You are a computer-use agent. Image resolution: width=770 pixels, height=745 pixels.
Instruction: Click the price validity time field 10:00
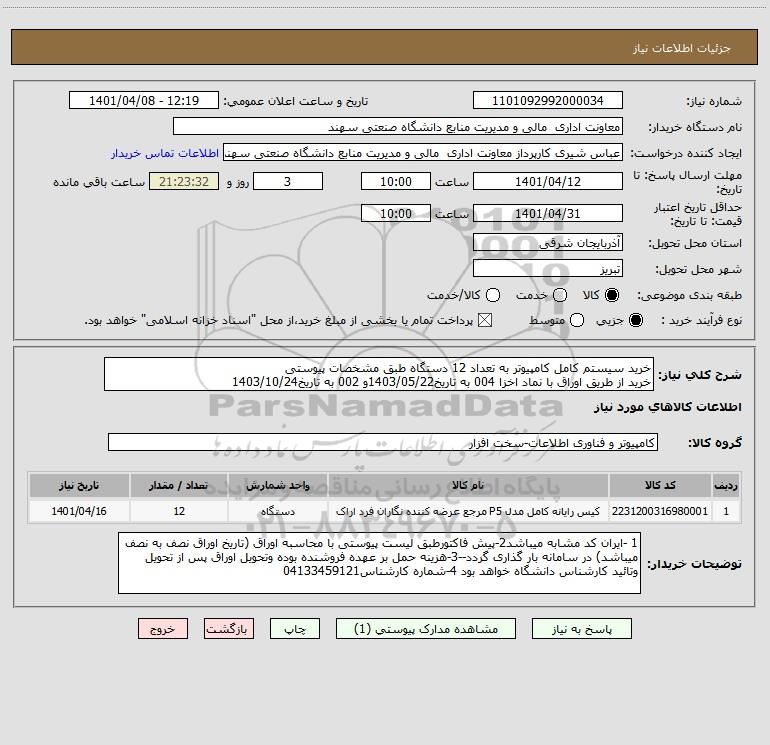[396, 213]
